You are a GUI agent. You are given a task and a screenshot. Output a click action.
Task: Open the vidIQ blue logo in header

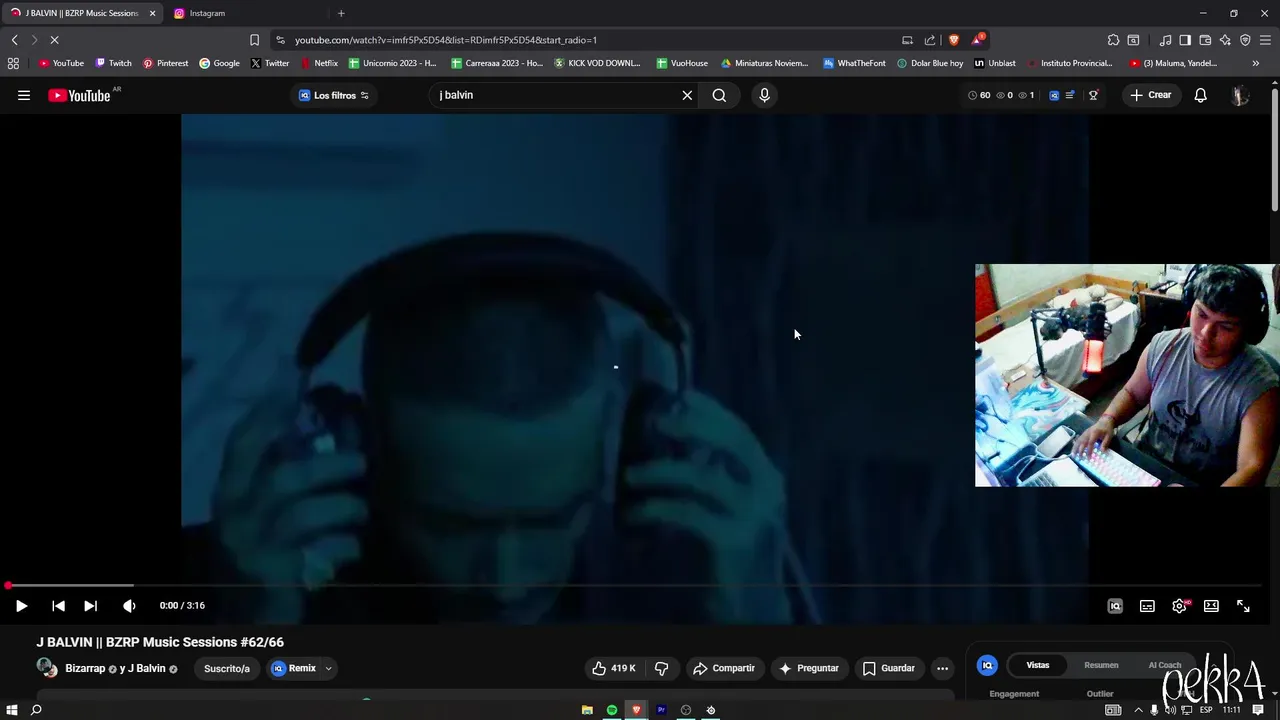[x=1054, y=95]
